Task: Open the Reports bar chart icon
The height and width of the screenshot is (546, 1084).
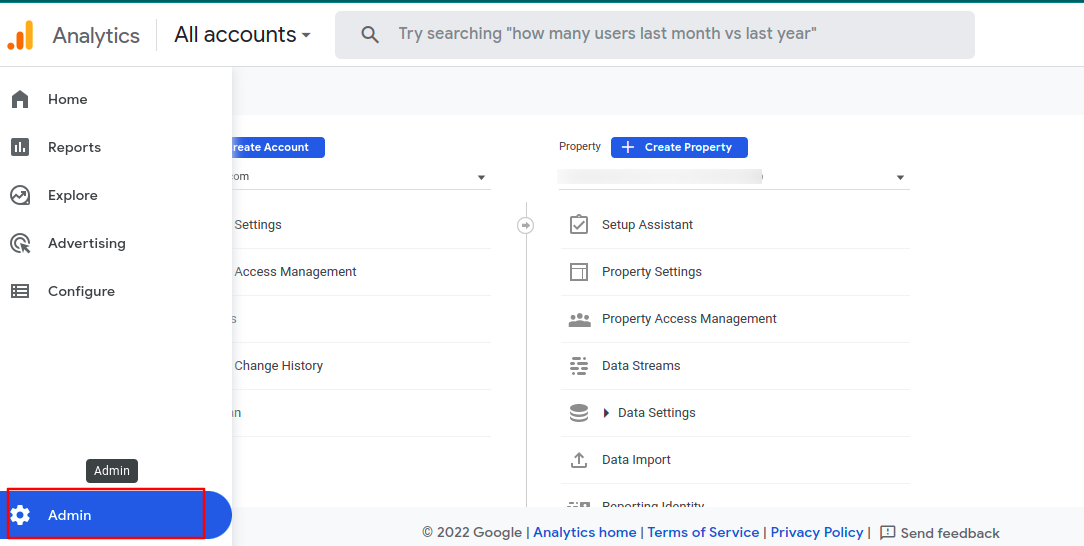Action: (x=20, y=147)
